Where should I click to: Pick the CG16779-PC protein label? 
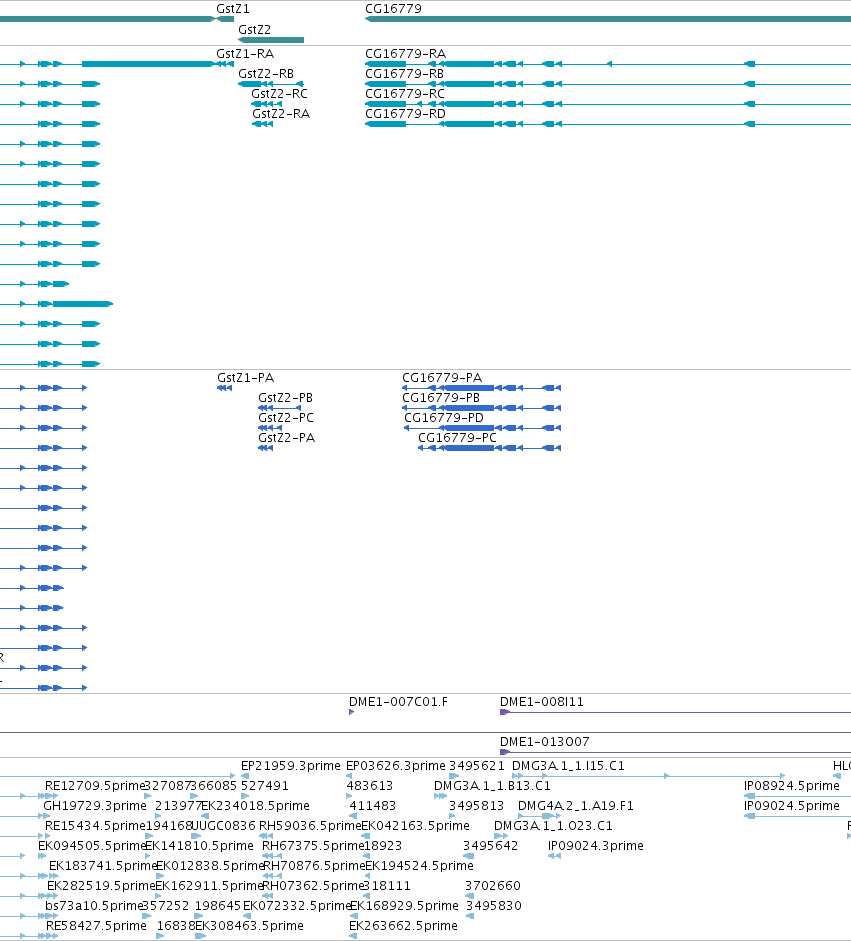457,438
